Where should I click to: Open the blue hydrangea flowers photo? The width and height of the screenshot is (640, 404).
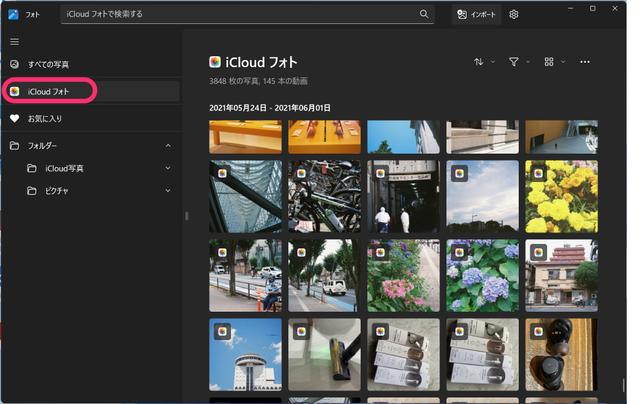pos(482,275)
